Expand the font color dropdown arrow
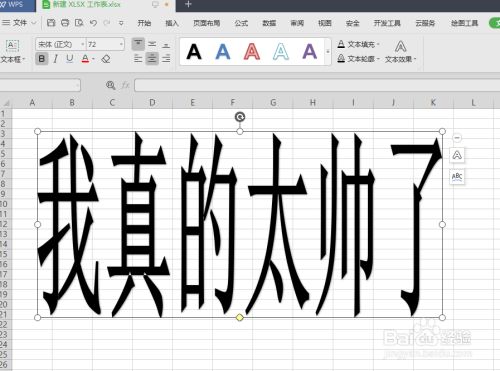Viewport: 500px width, 371px height. [x=94, y=59]
